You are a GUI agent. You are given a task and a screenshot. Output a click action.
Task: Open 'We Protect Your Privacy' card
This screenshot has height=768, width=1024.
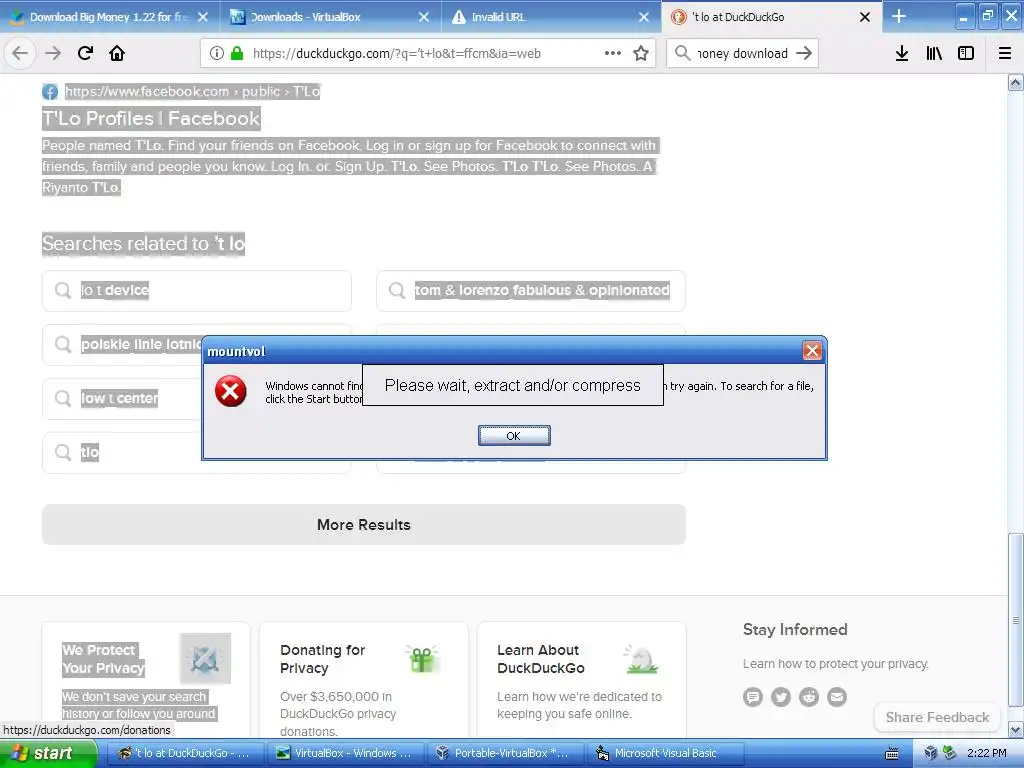click(x=146, y=679)
